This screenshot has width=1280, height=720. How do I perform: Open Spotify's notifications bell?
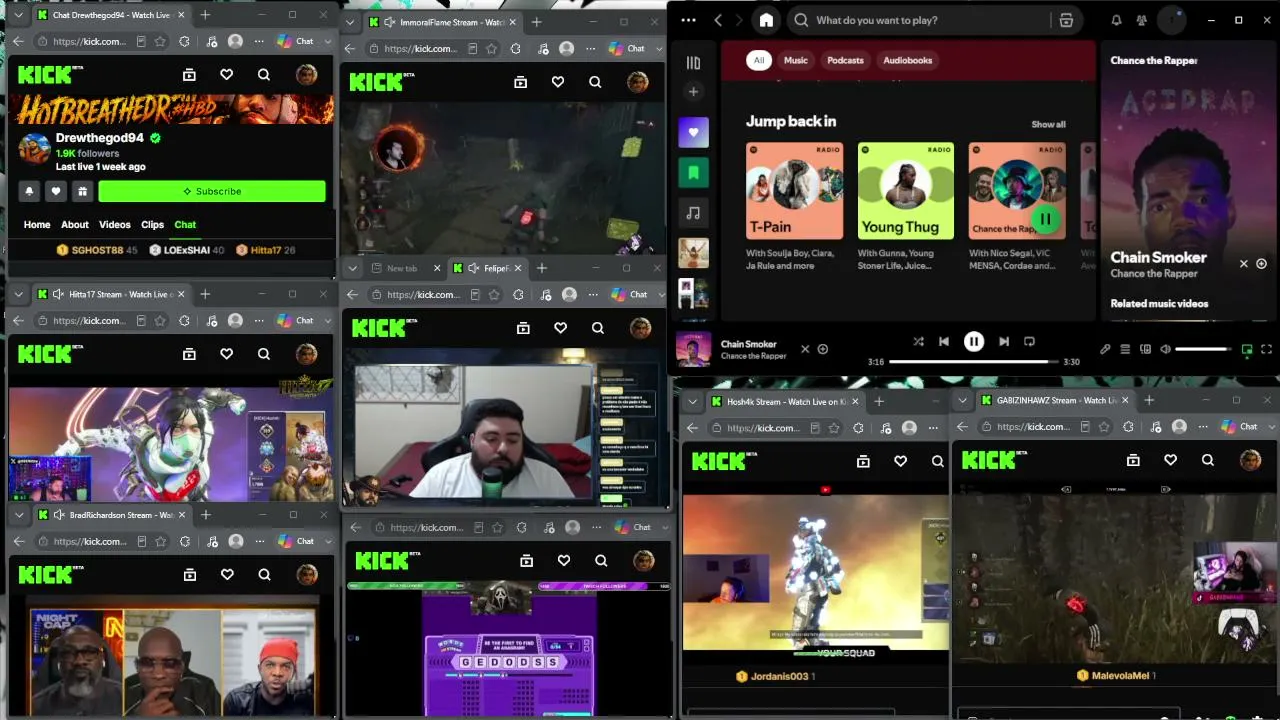pos(1116,20)
